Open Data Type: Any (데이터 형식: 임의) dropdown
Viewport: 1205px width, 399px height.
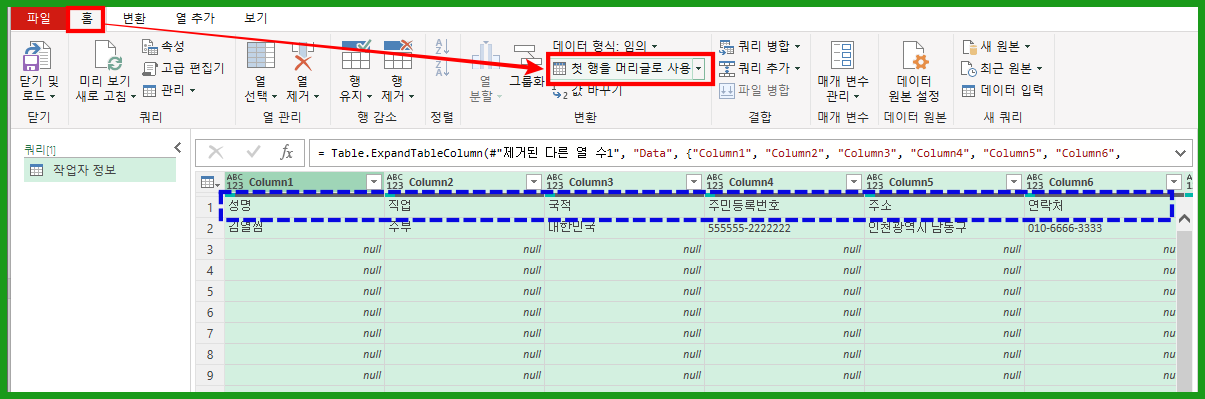(605, 46)
